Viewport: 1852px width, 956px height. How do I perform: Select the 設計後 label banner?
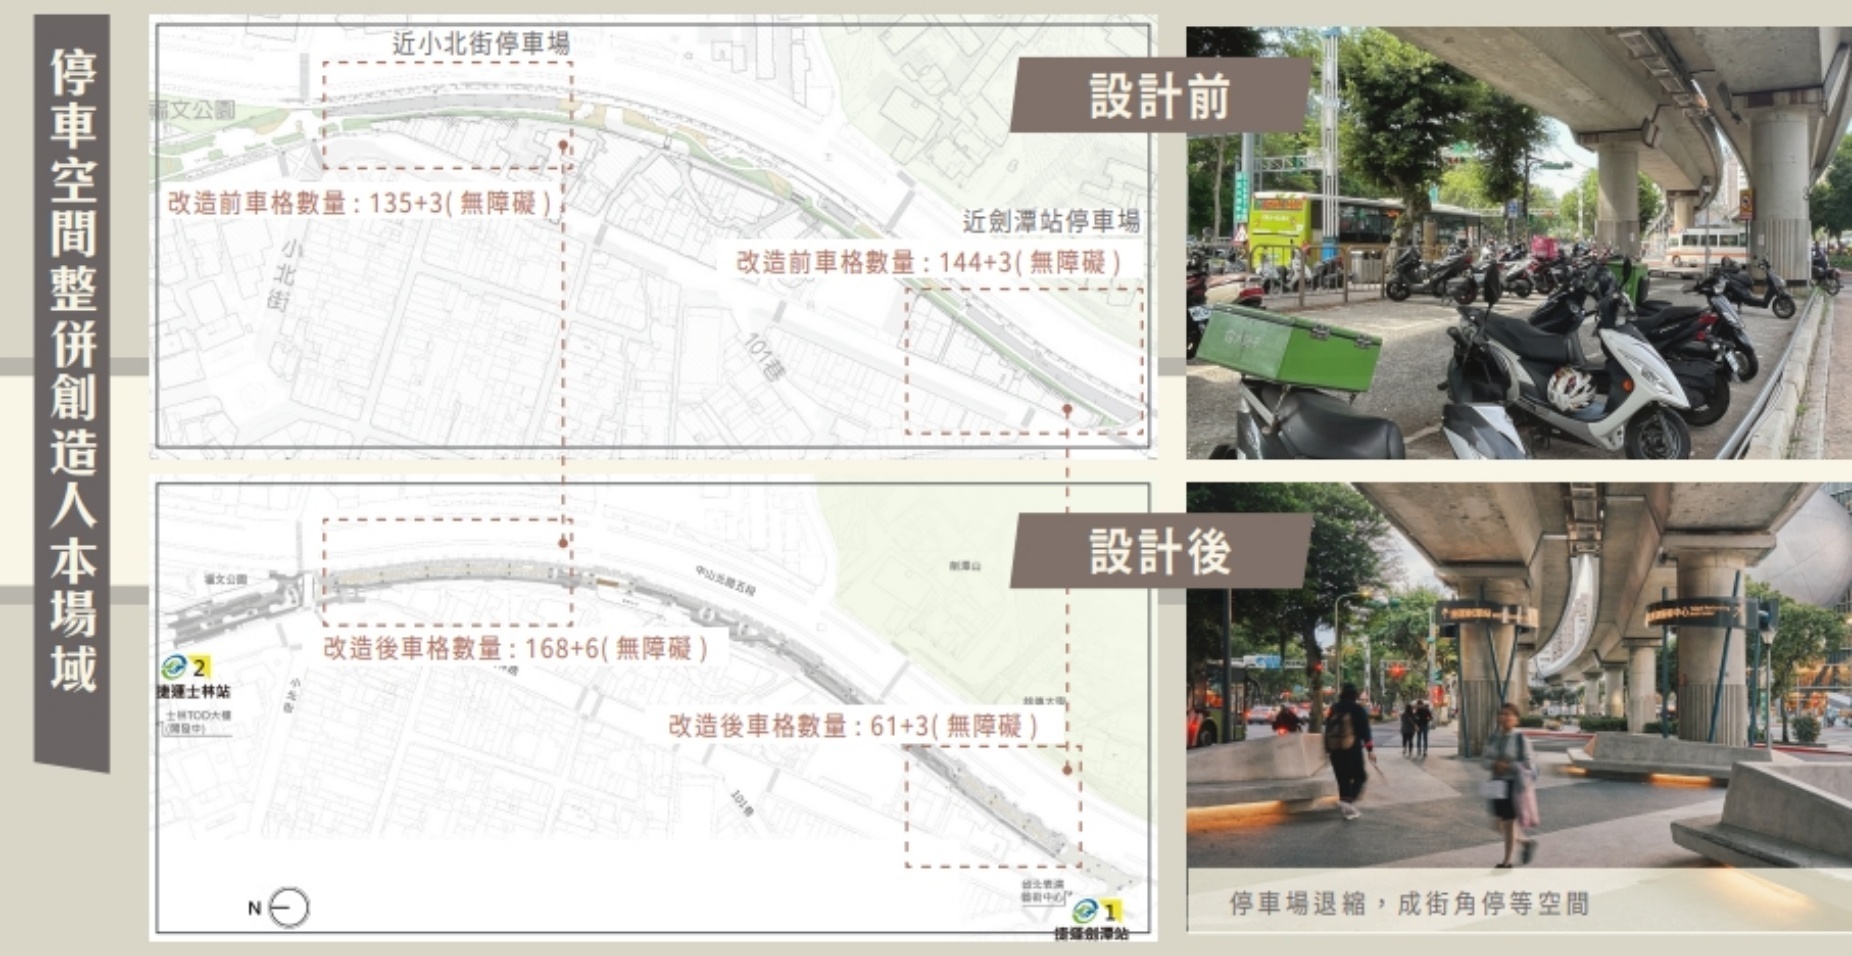pyautogui.click(x=1160, y=551)
